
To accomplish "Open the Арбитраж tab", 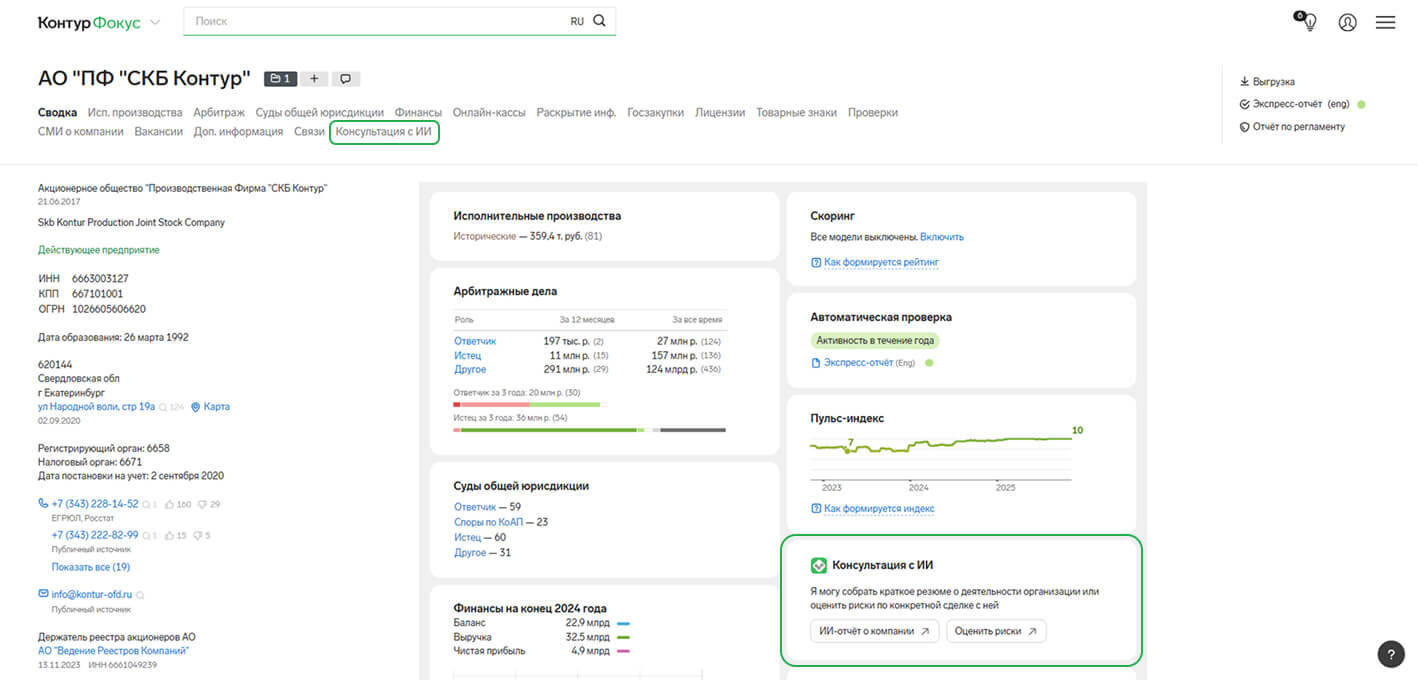I will 218,113.
